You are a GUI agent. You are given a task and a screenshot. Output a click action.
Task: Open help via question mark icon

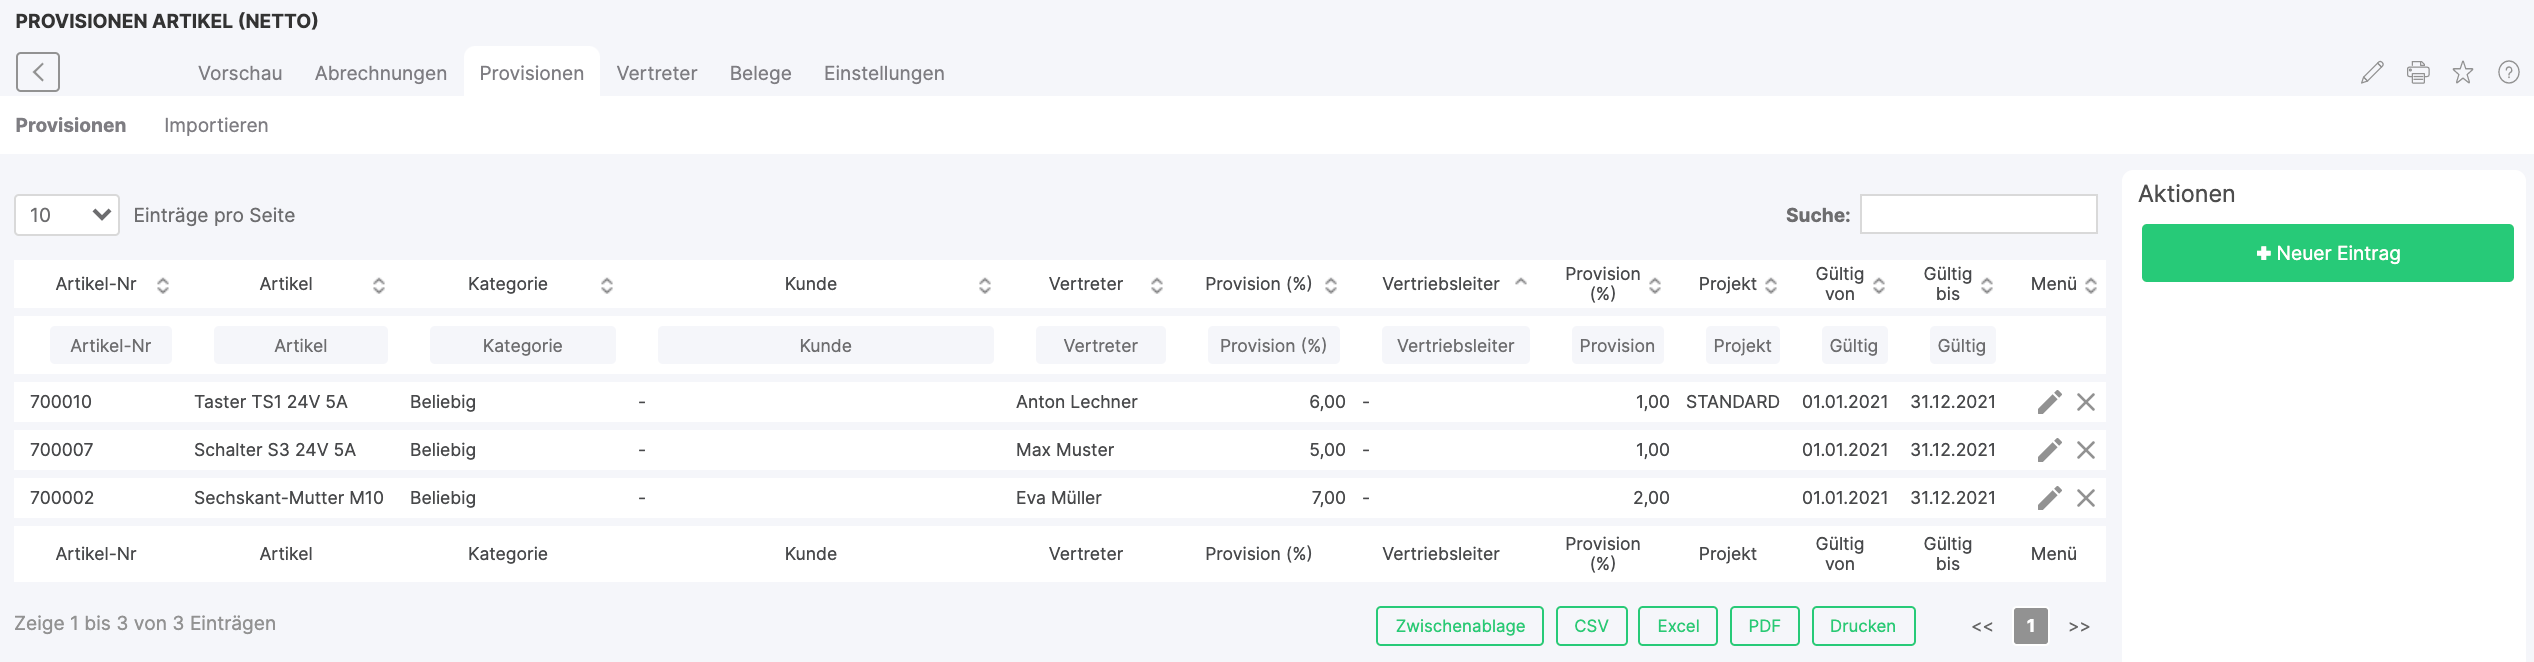coord(2508,72)
